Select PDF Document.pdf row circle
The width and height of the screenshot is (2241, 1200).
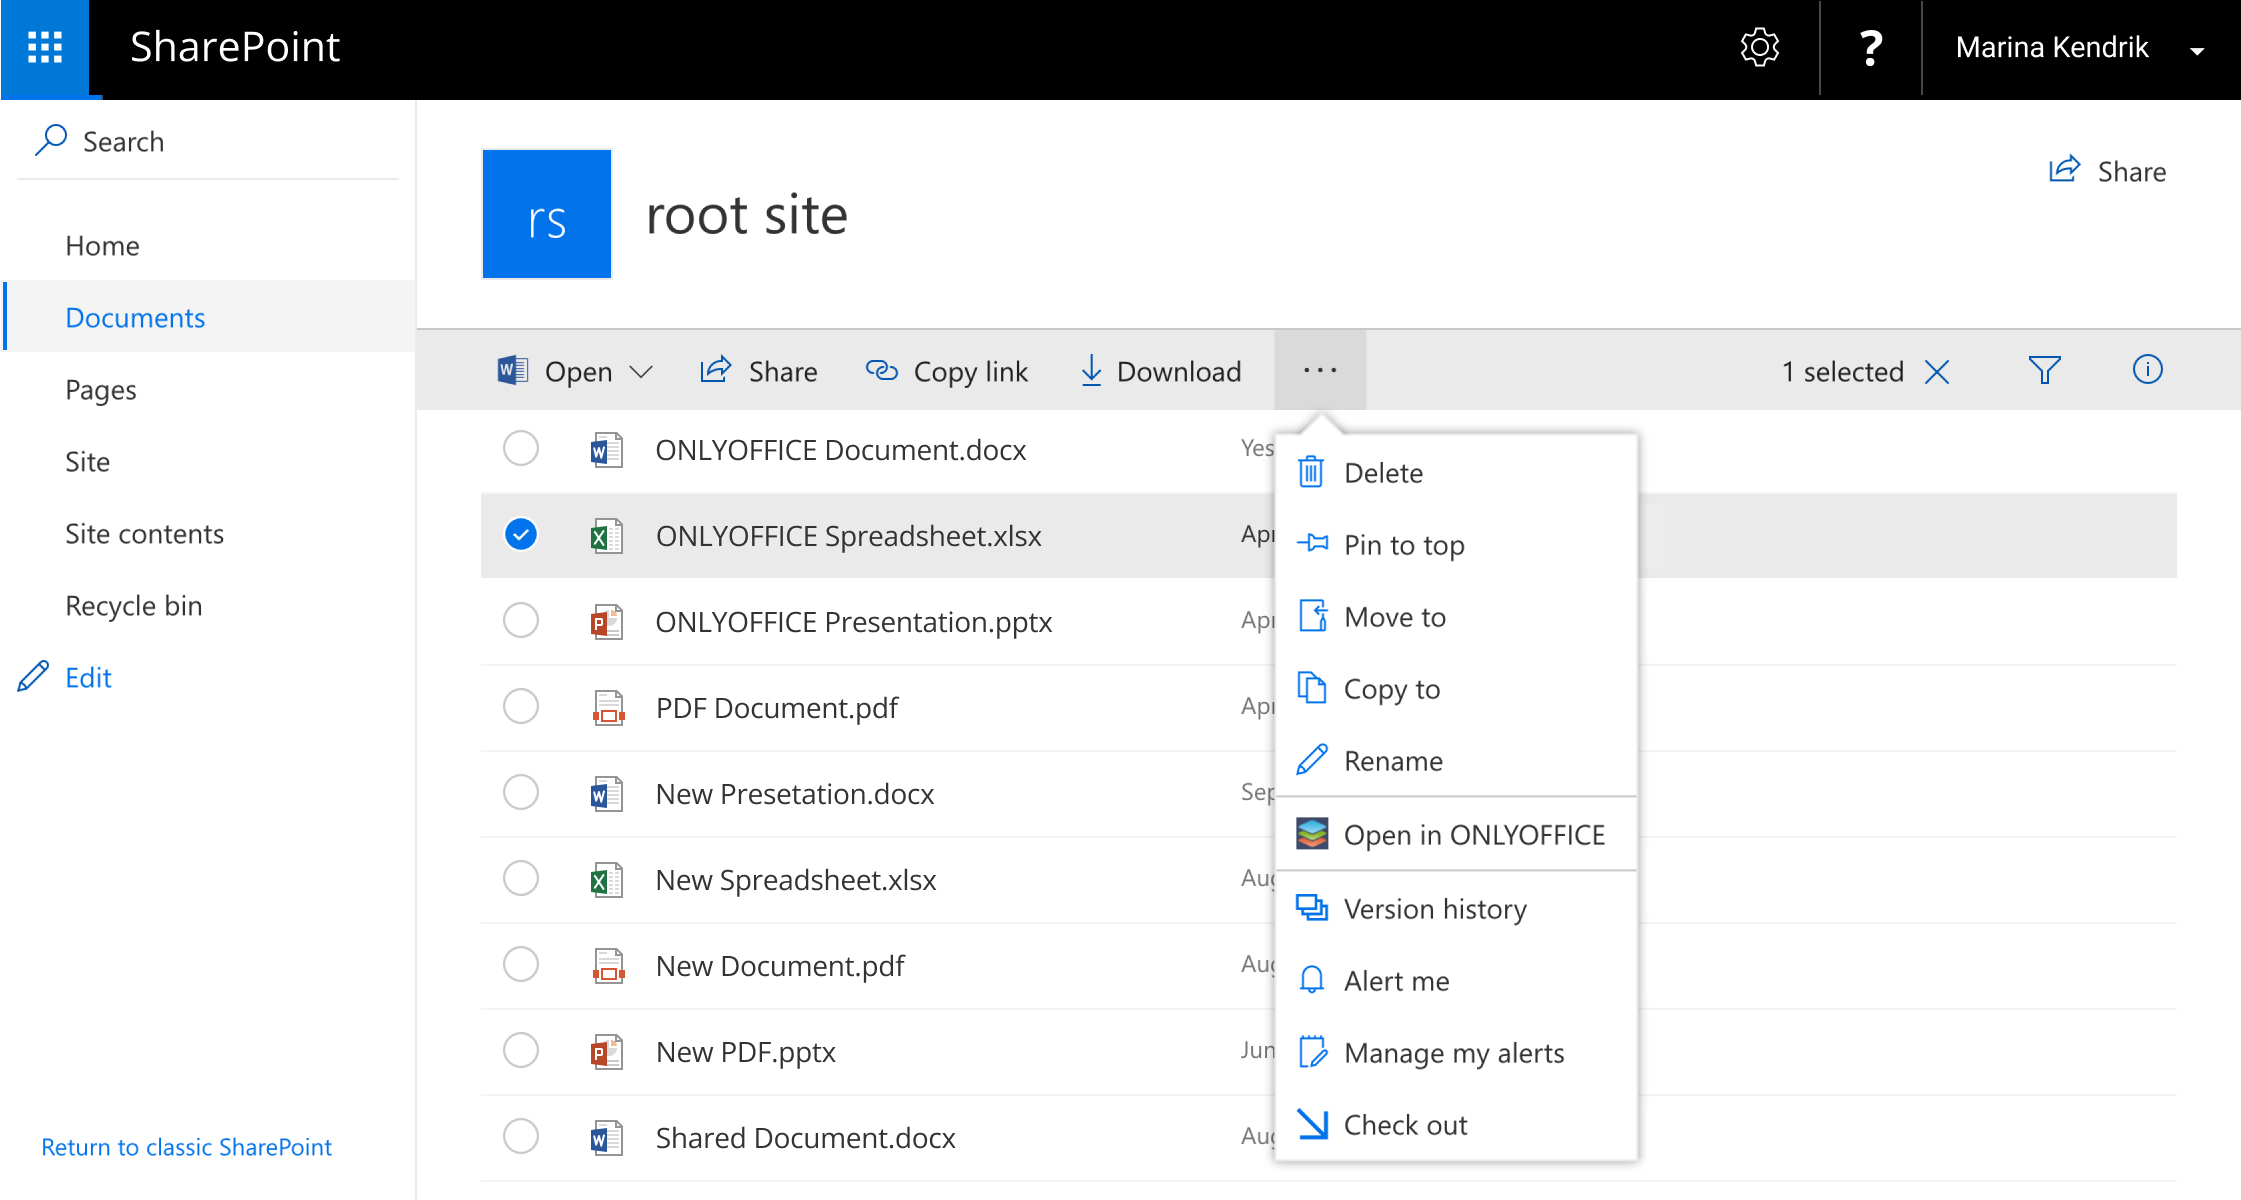point(521,706)
